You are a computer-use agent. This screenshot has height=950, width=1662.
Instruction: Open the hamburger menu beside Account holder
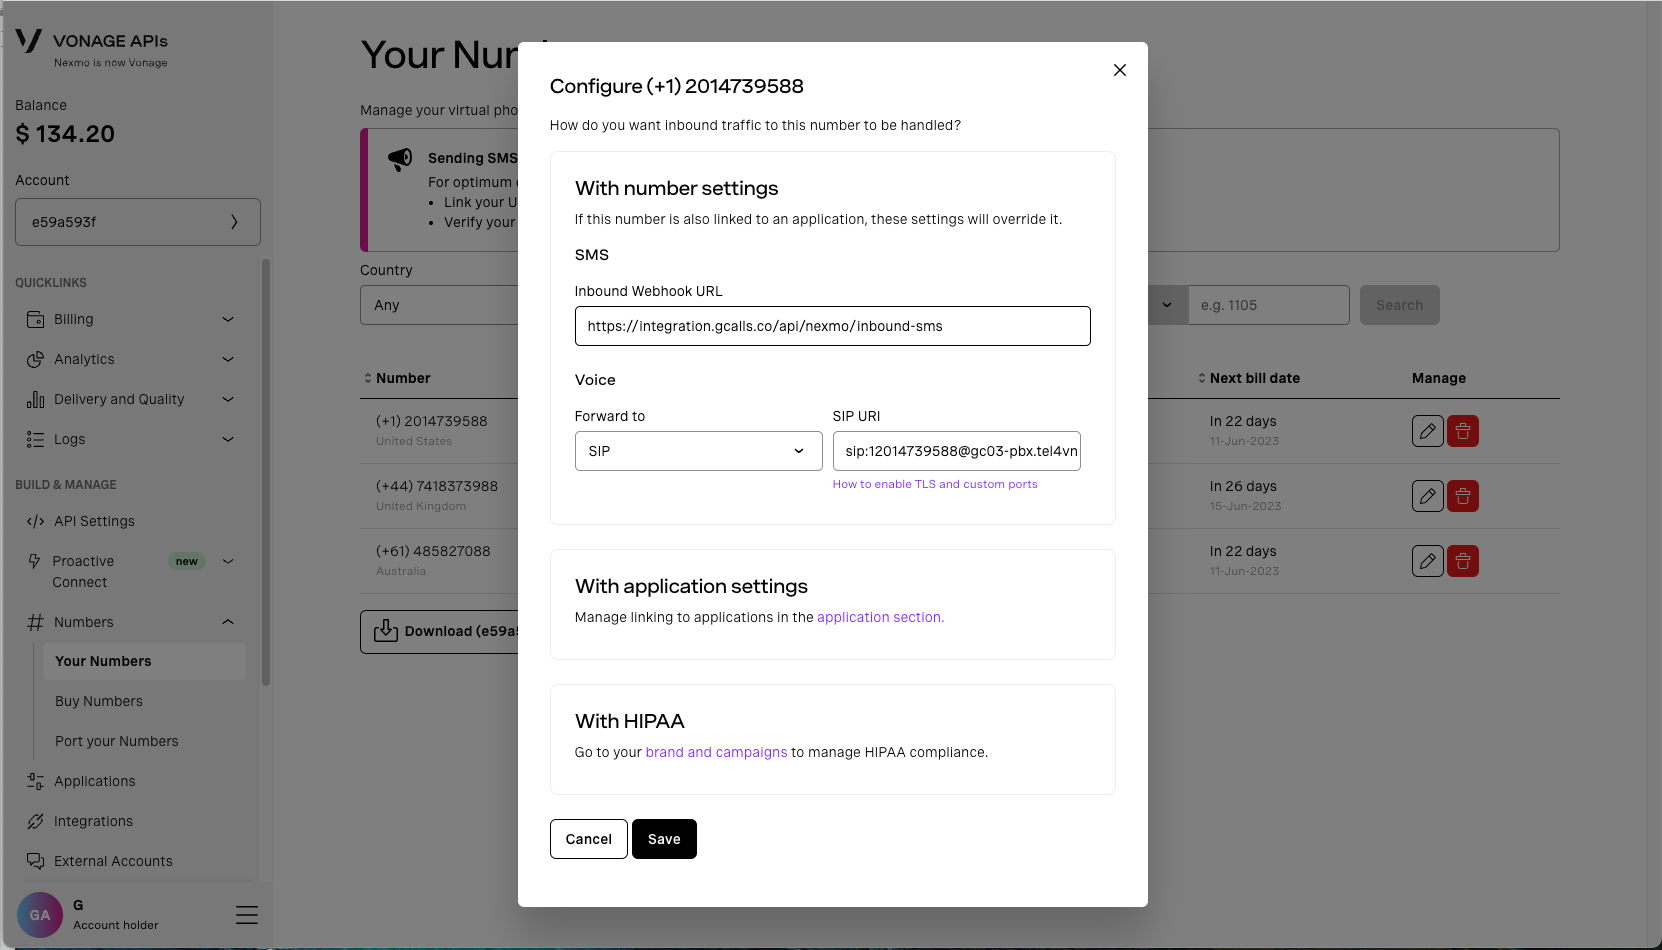click(x=246, y=915)
